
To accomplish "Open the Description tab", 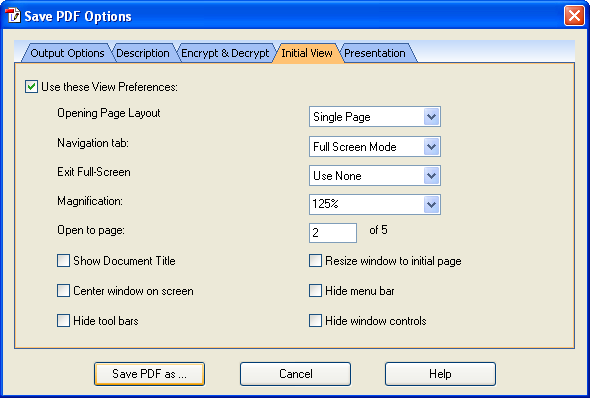I will click(143, 53).
